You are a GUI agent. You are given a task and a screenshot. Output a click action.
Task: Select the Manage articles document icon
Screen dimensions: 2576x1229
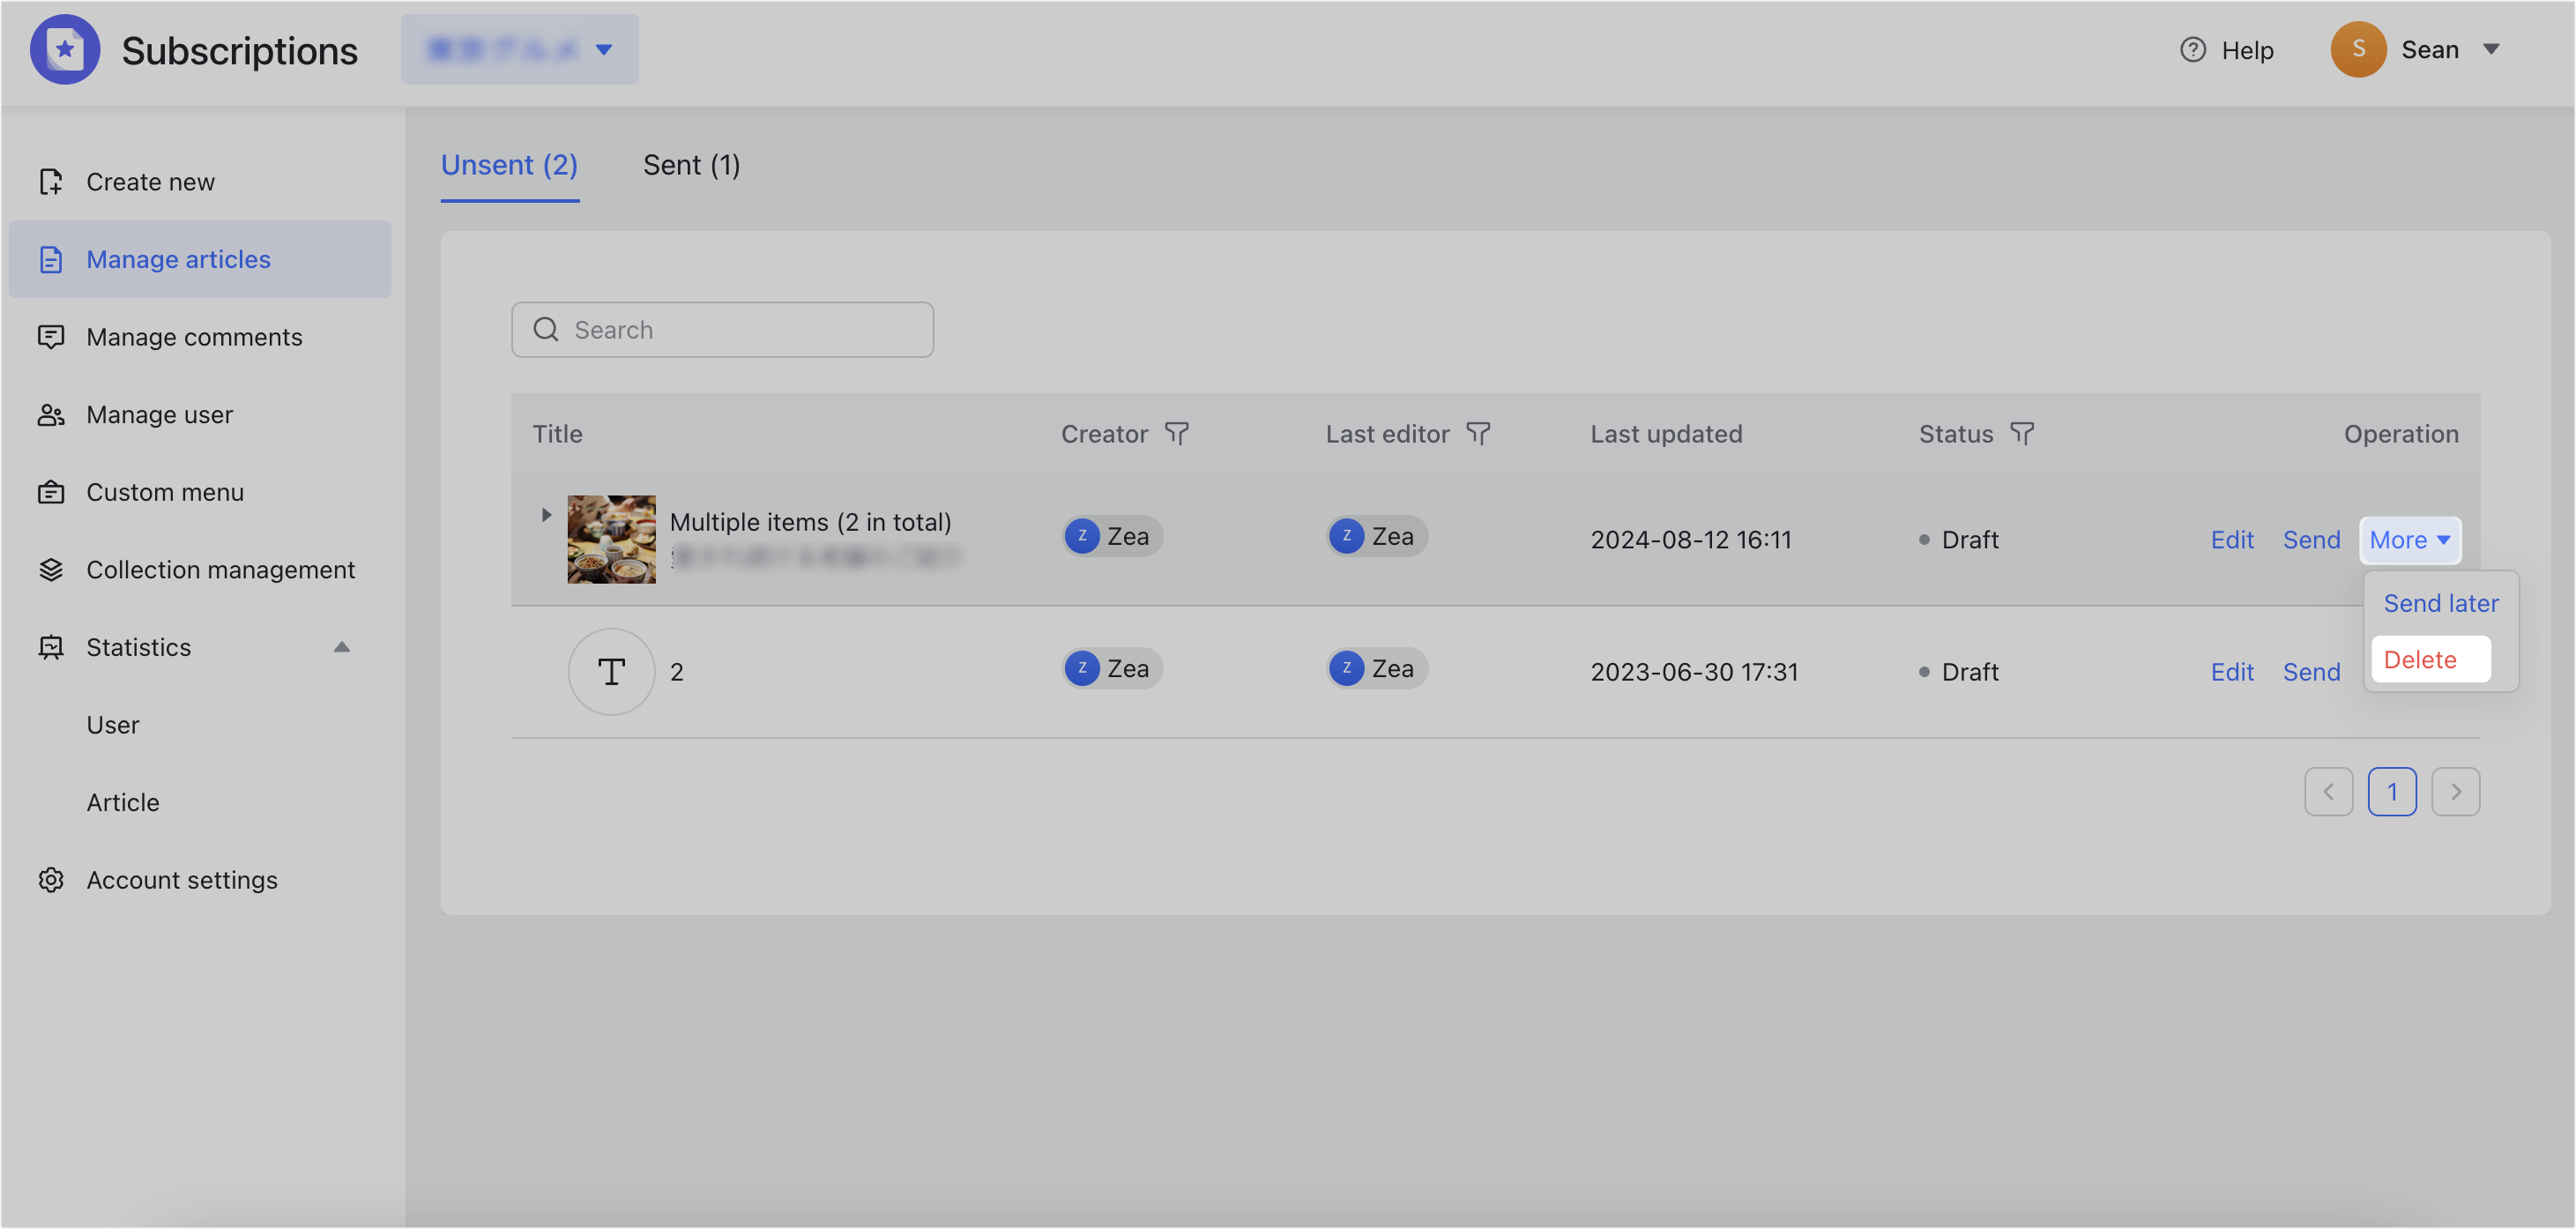(x=51, y=258)
